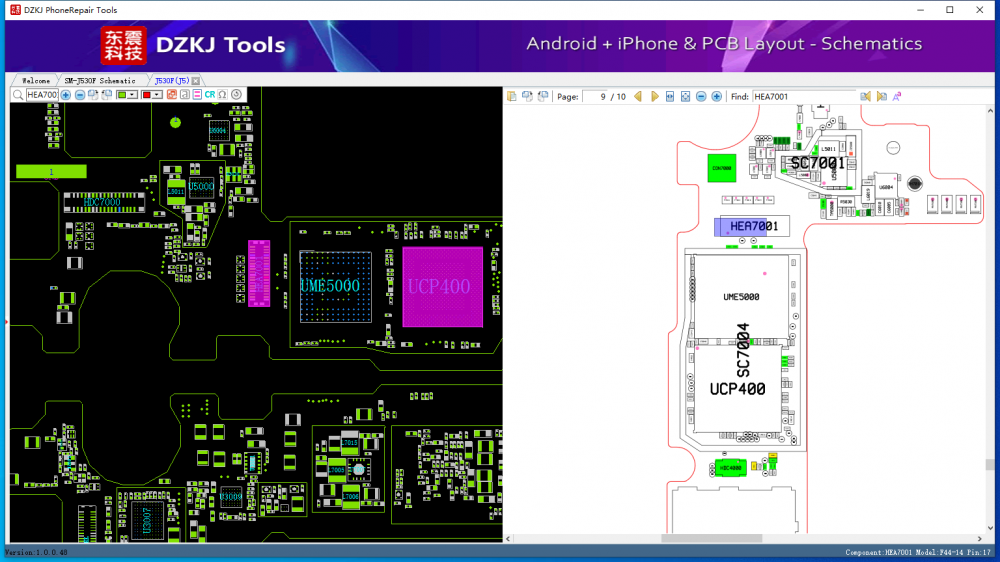1000x562 pixels.
Task: Click the U3007 chip on PCB layout
Action: coord(147,520)
